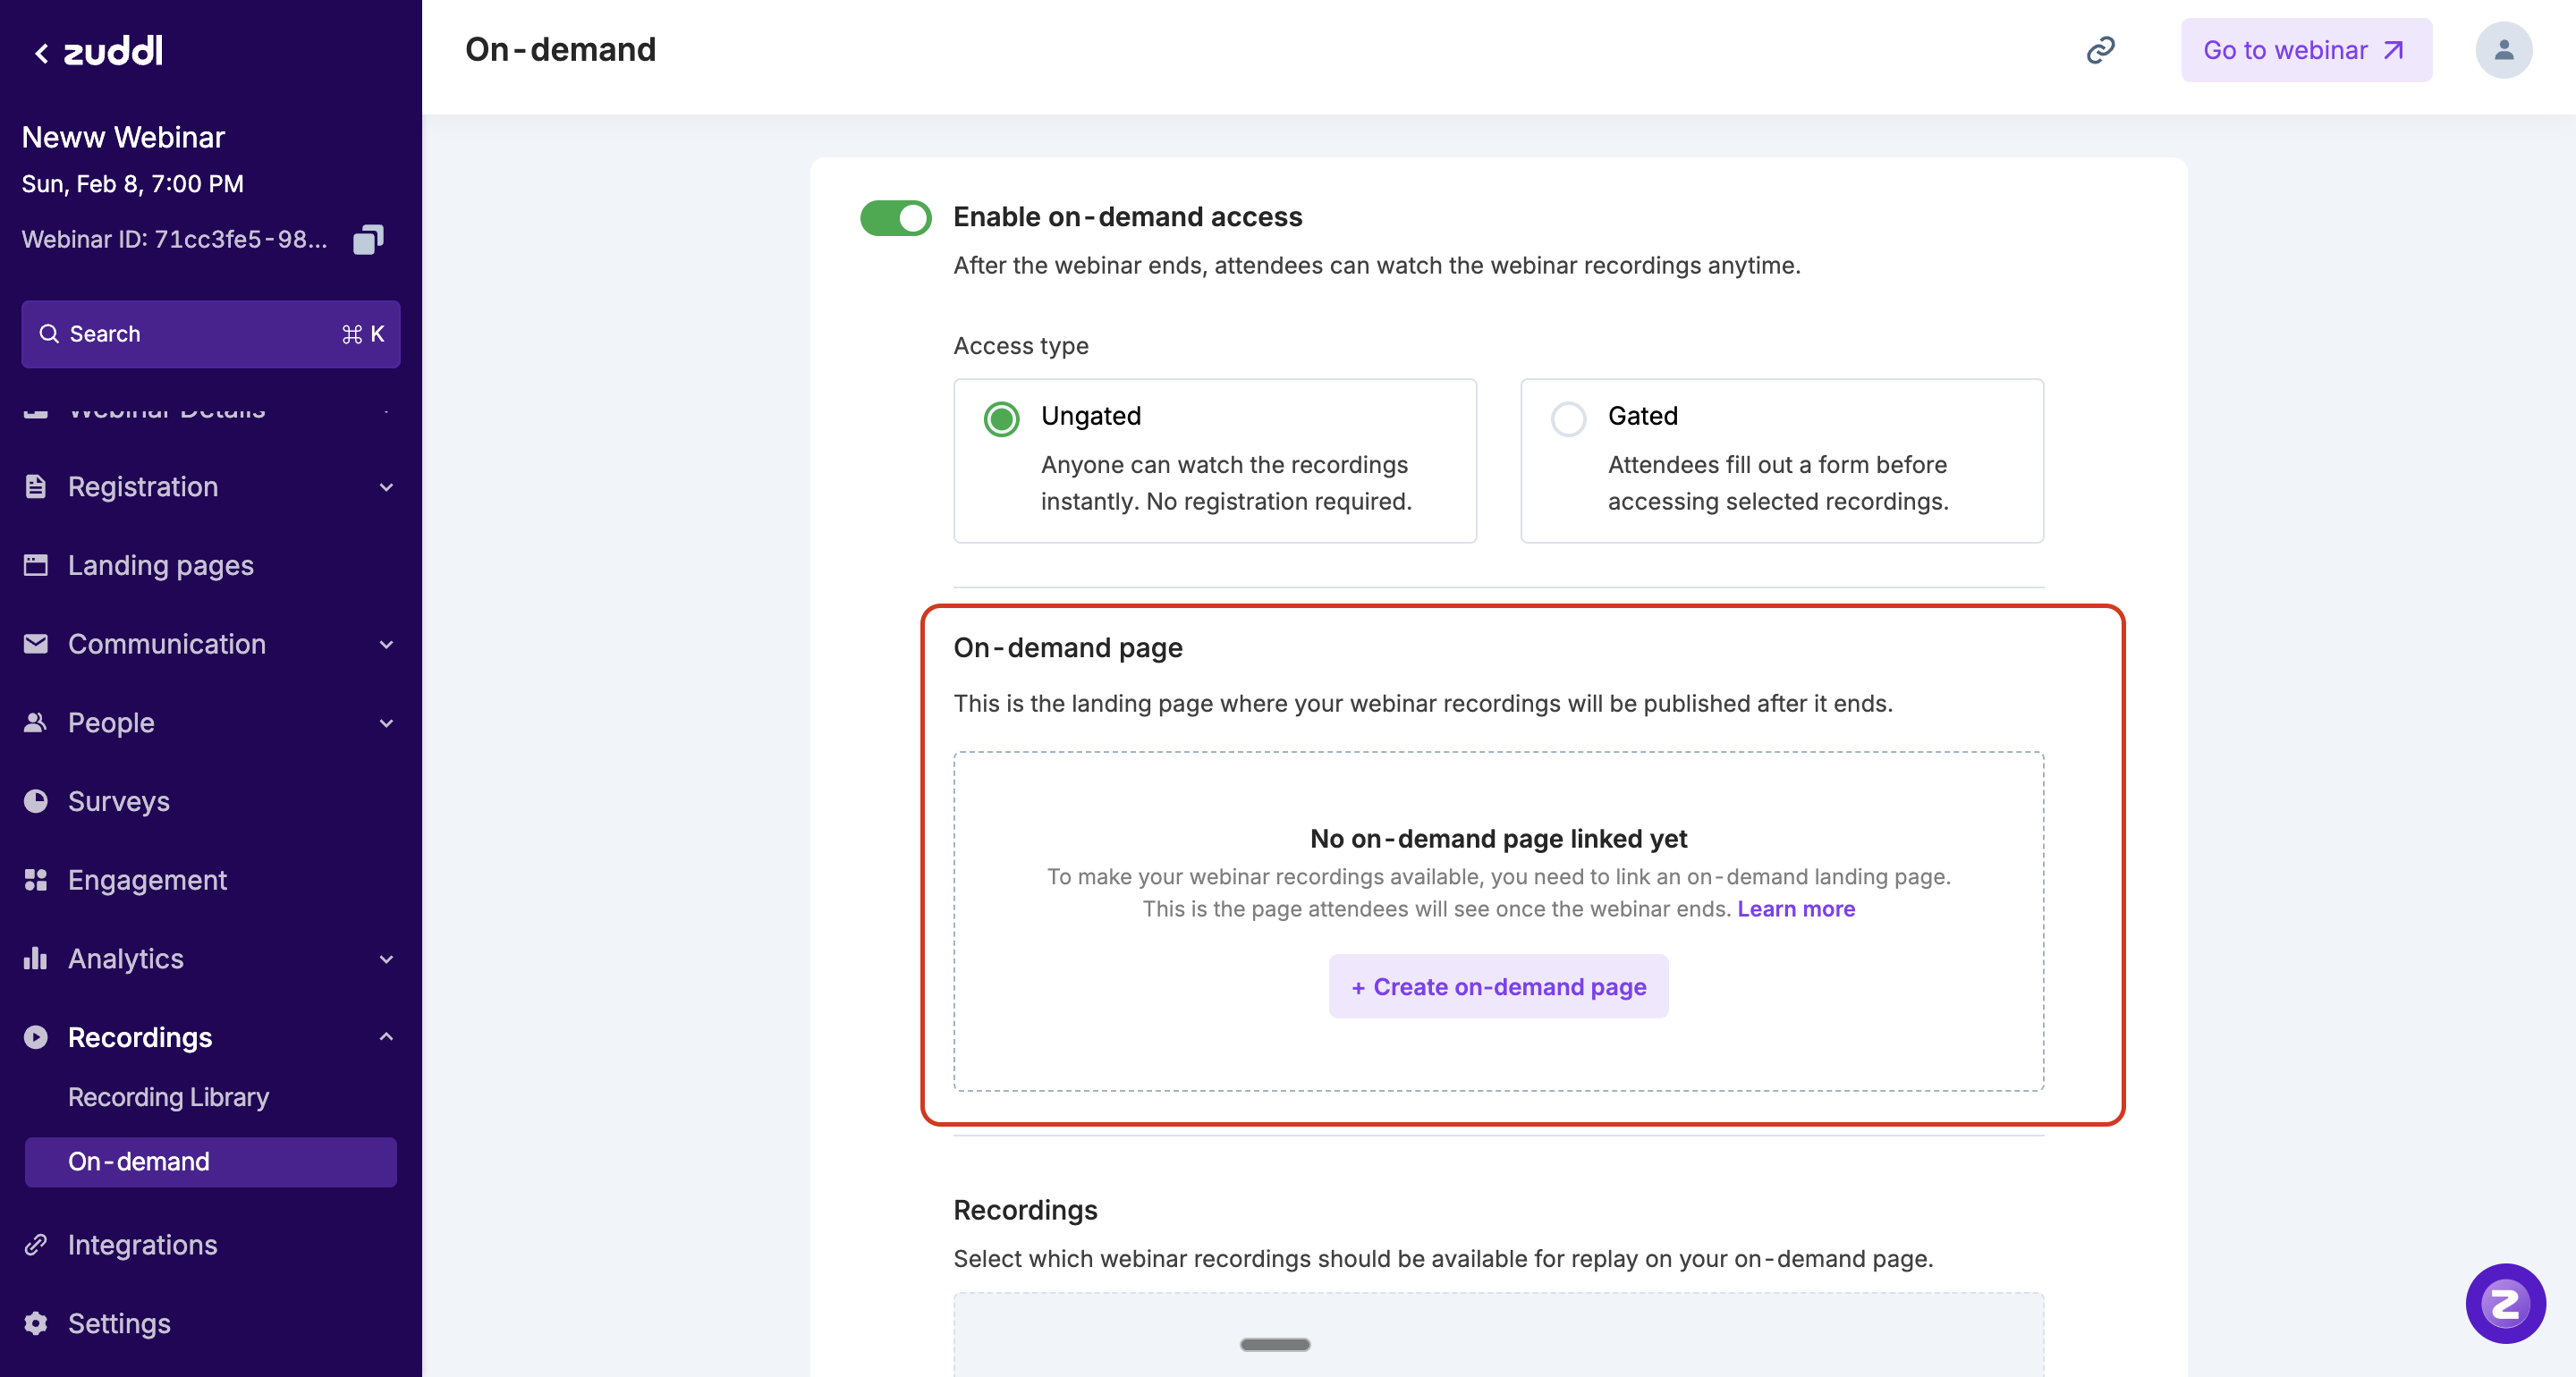Click Create on-demand page button

coord(1498,987)
